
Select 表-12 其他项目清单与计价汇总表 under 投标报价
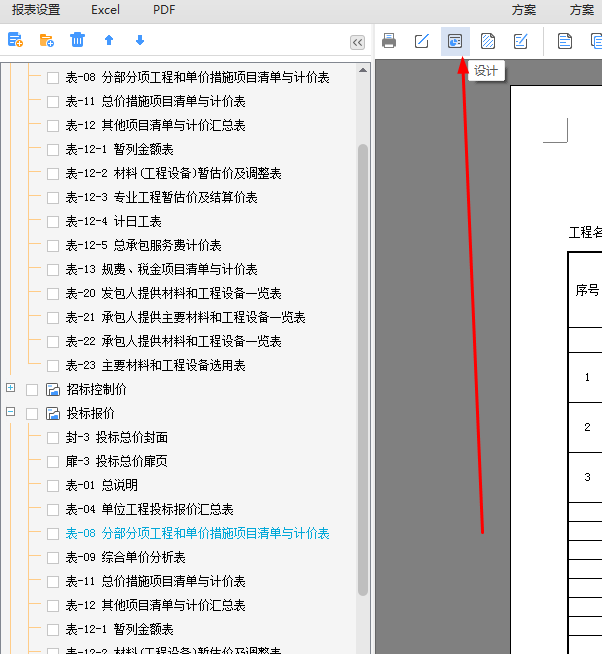[x=156, y=606]
